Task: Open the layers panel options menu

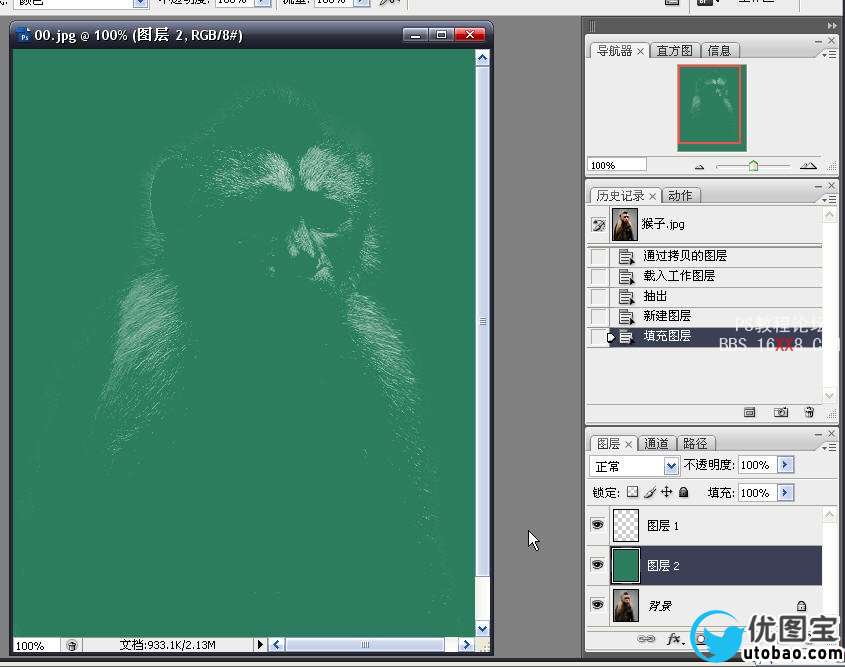Action: point(829,448)
